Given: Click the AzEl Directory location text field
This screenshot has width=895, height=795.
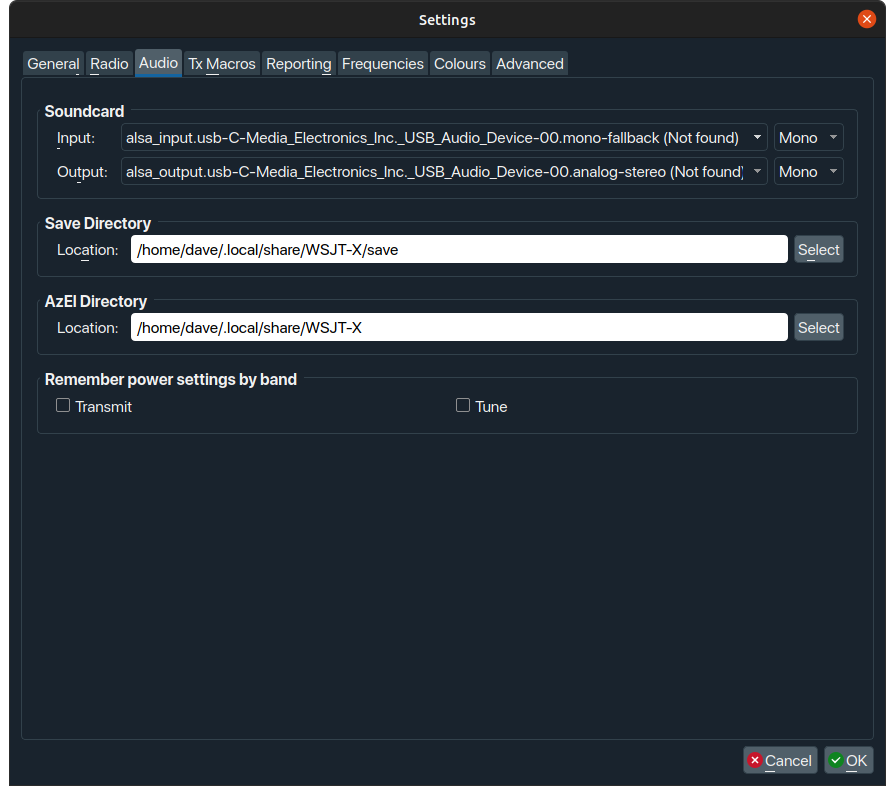Looking at the screenshot, I should point(458,327).
